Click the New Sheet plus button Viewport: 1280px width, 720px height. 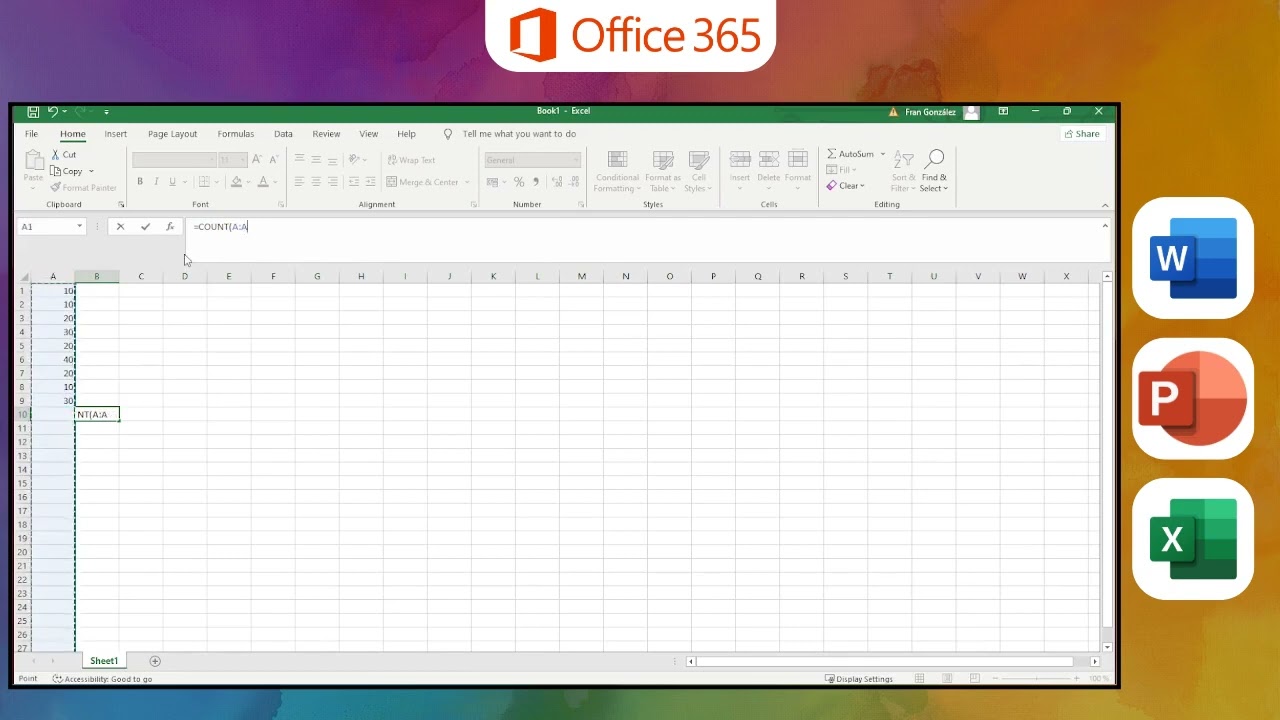click(x=155, y=661)
